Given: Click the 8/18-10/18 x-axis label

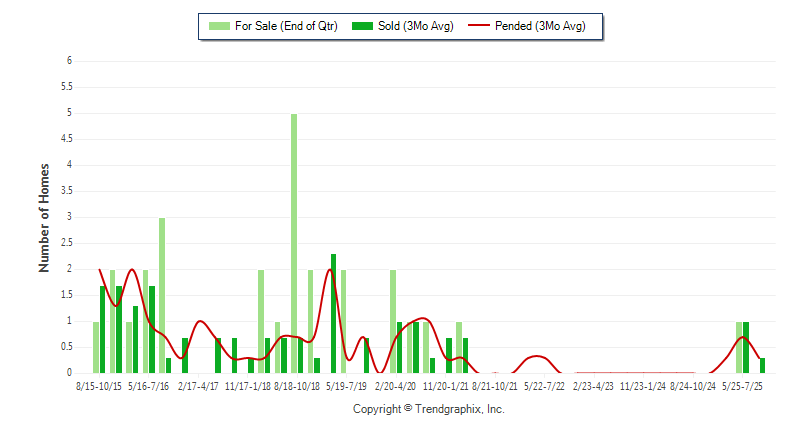Looking at the screenshot, I should (x=297, y=386).
